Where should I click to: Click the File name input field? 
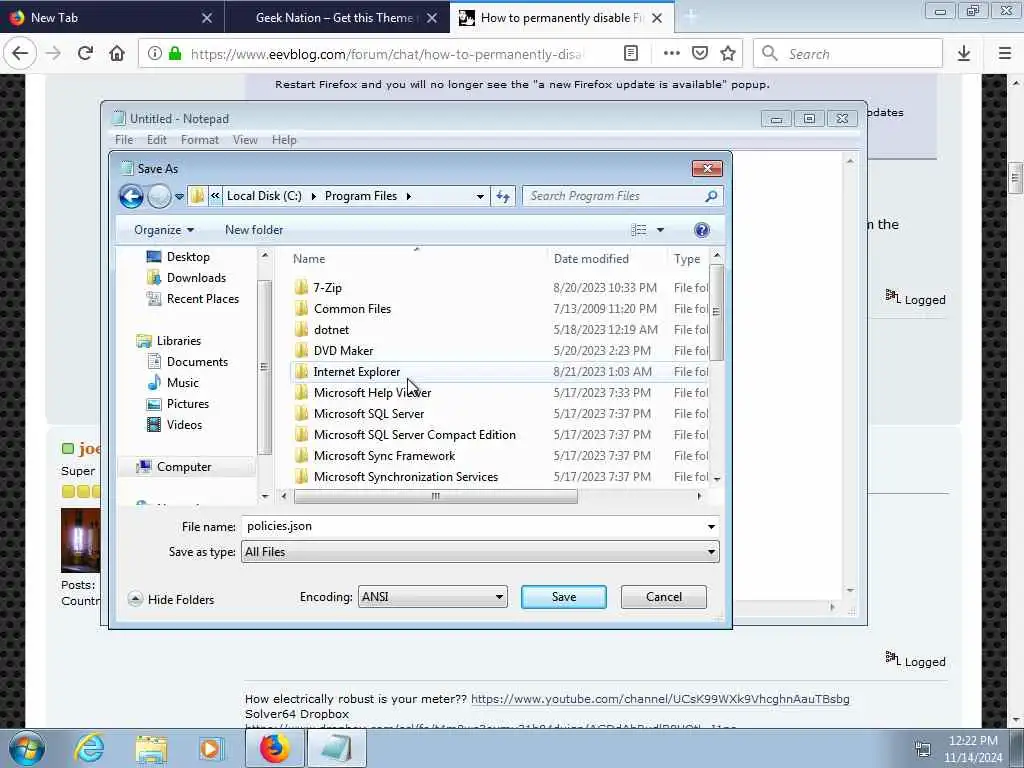(473, 526)
